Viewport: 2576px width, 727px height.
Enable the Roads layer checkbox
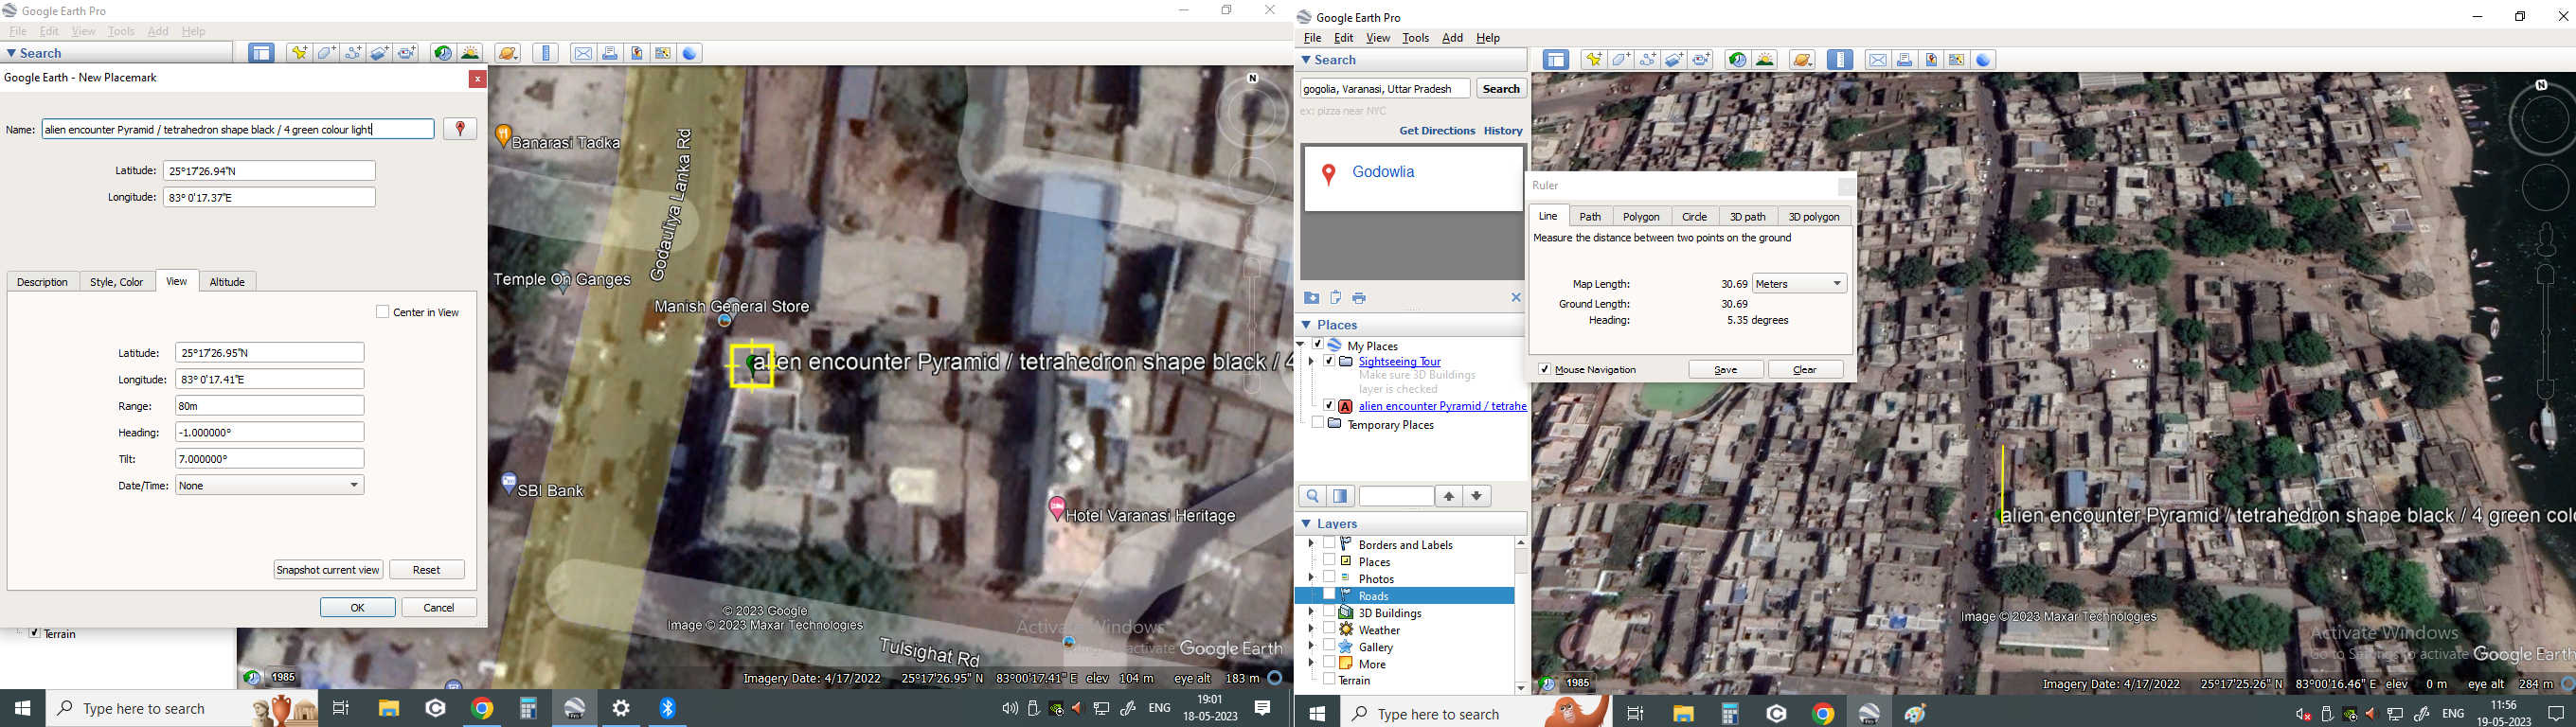point(1329,595)
